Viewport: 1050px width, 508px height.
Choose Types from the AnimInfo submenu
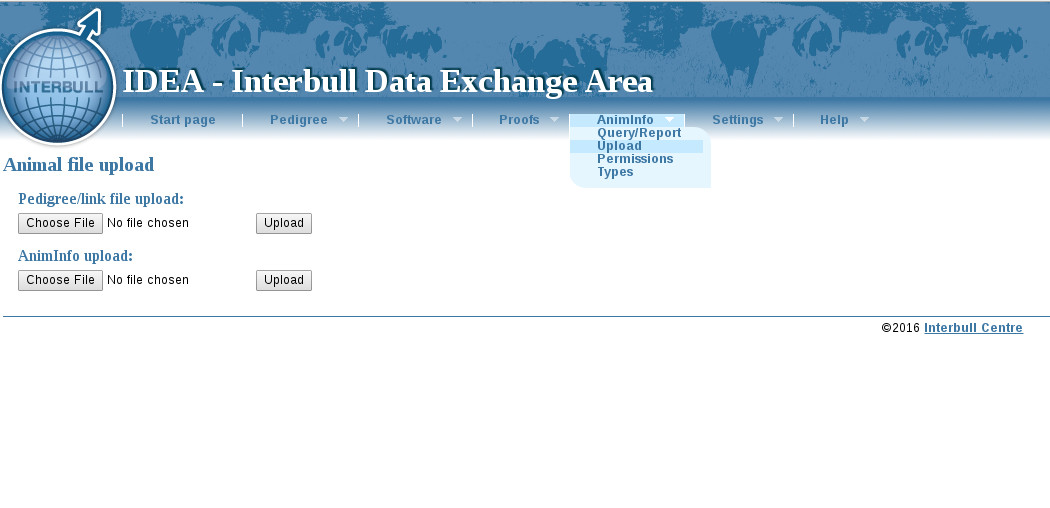coord(615,172)
